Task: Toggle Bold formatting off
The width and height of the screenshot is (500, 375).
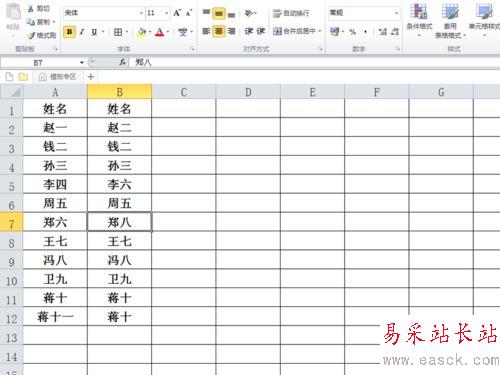Action: pyautogui.click(x=69, y=32)
